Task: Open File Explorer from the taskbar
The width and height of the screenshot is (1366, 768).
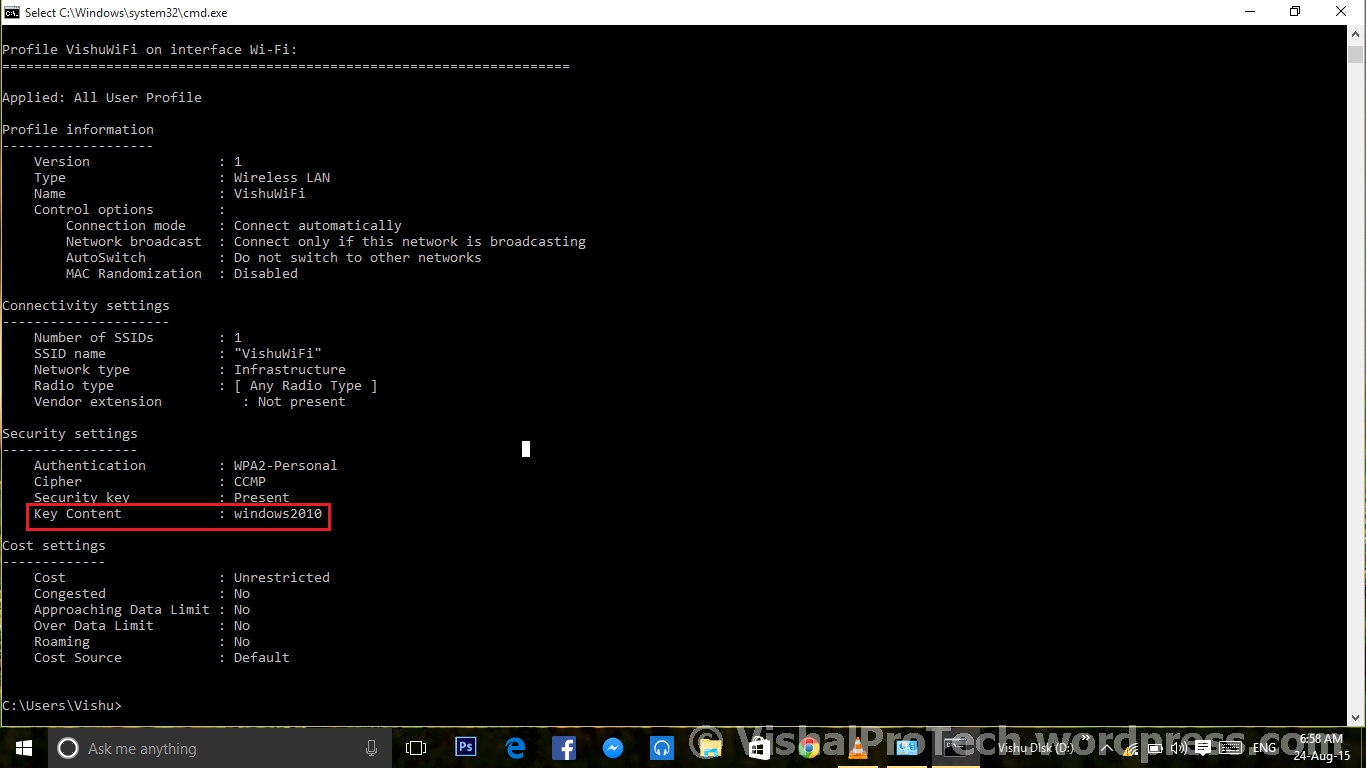Action: (x=710, y=747)
